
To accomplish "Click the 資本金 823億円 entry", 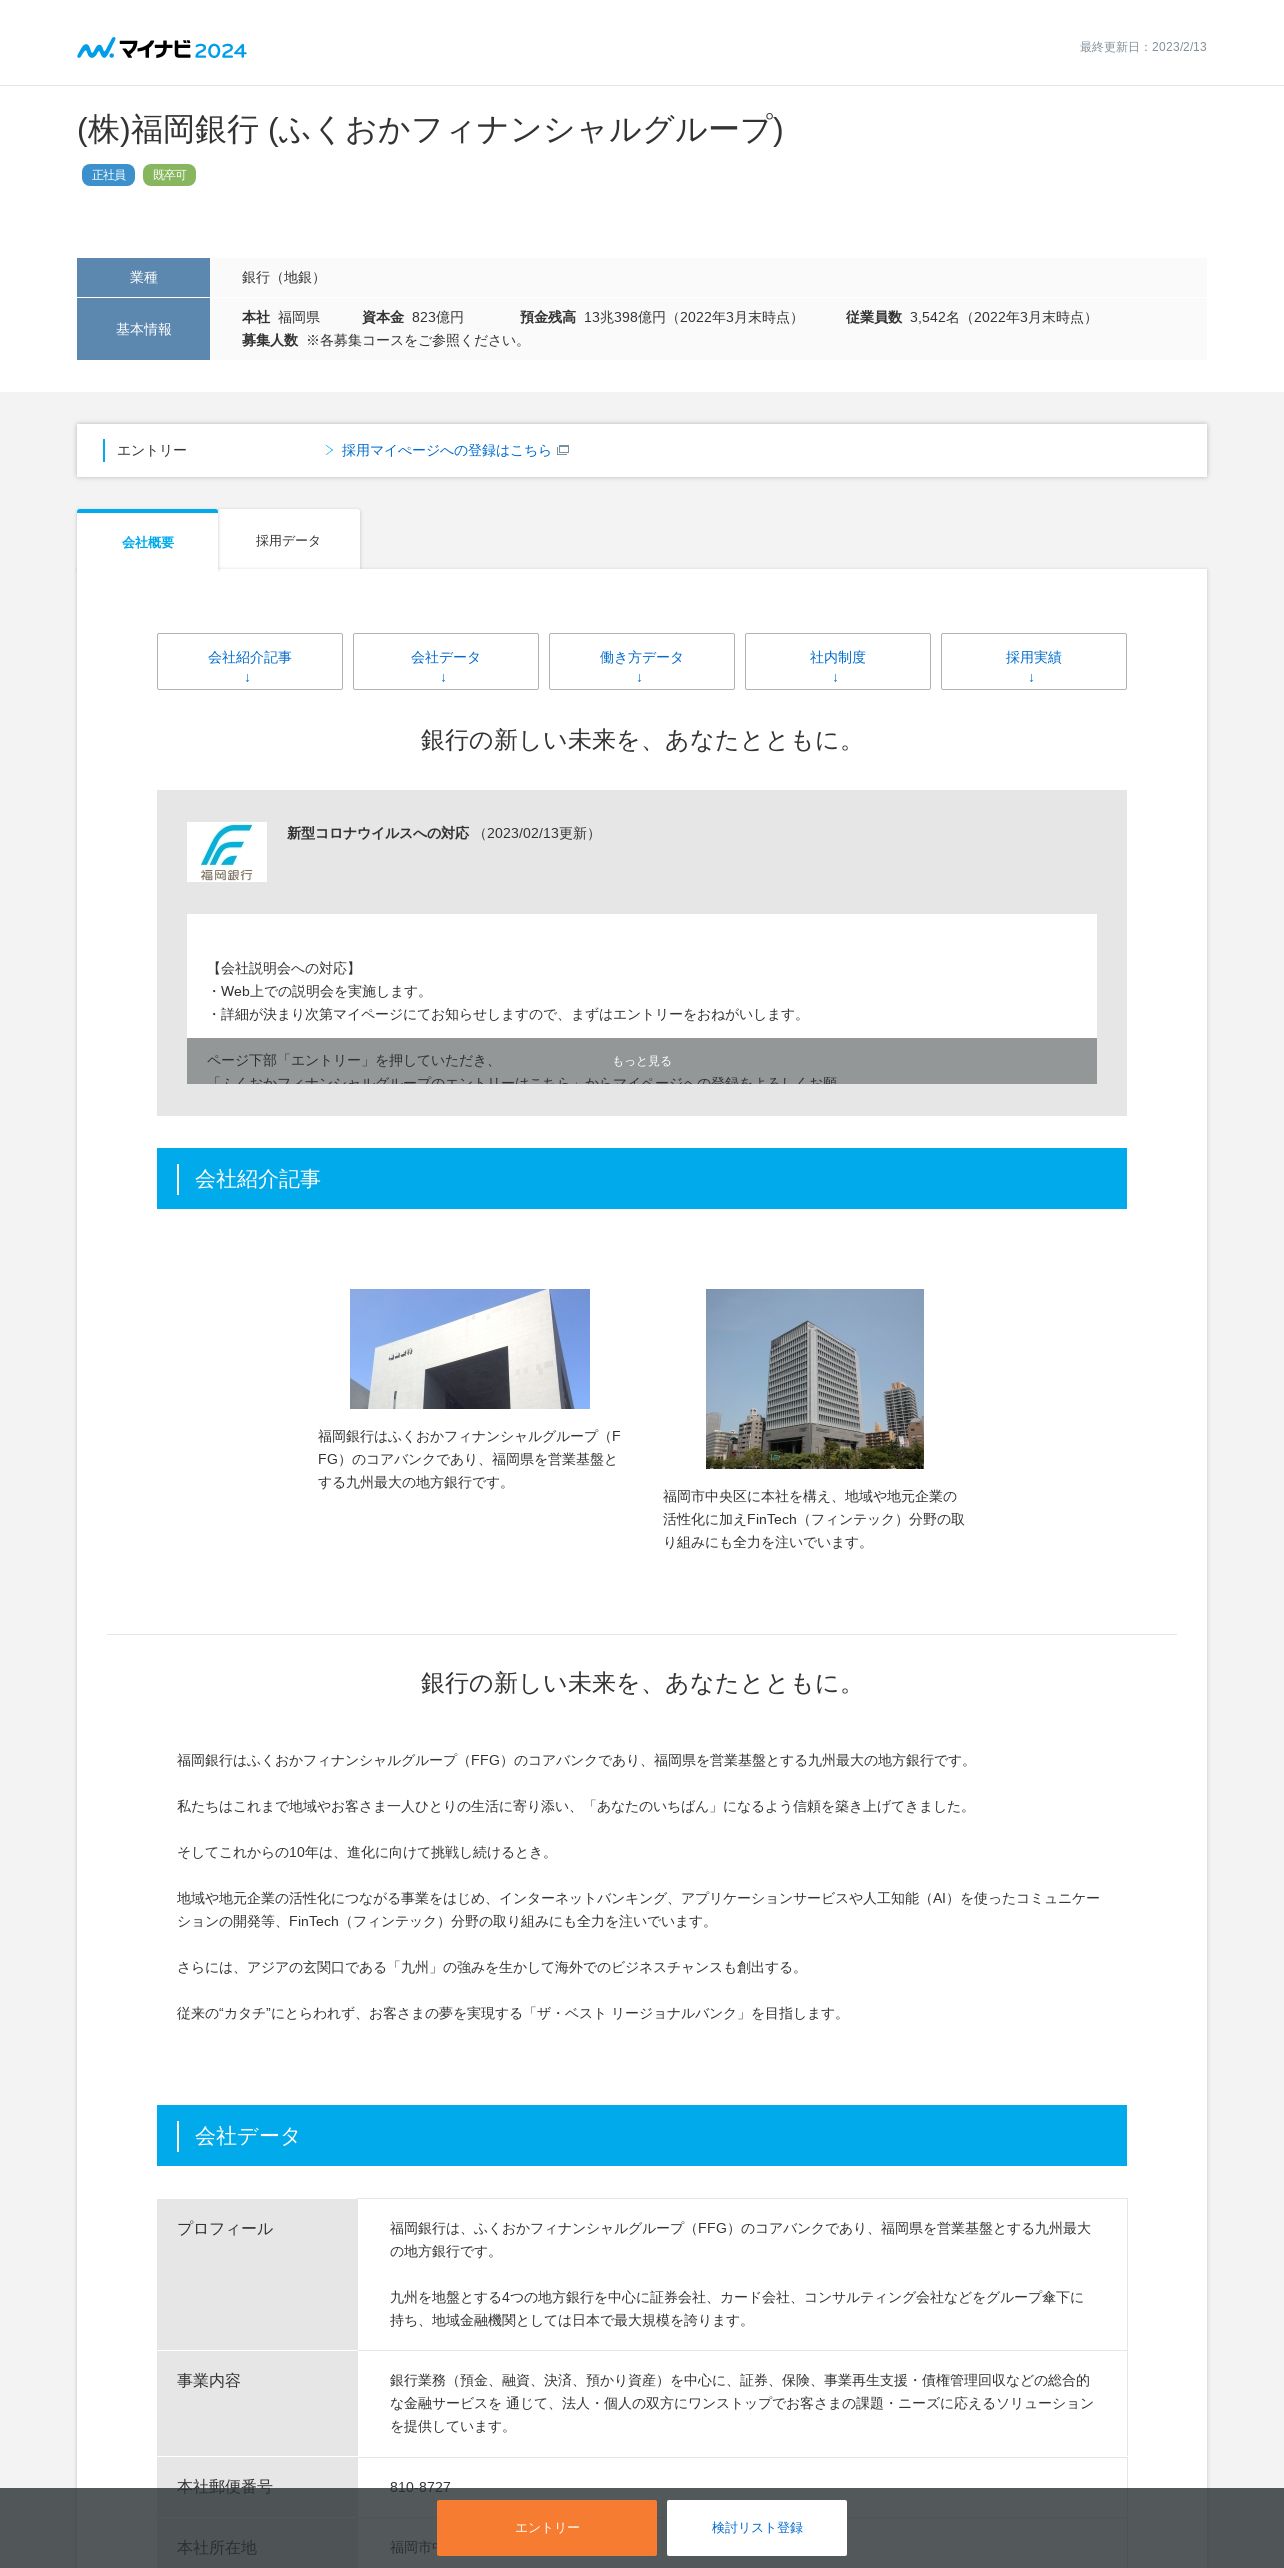I will coord(413,317).
